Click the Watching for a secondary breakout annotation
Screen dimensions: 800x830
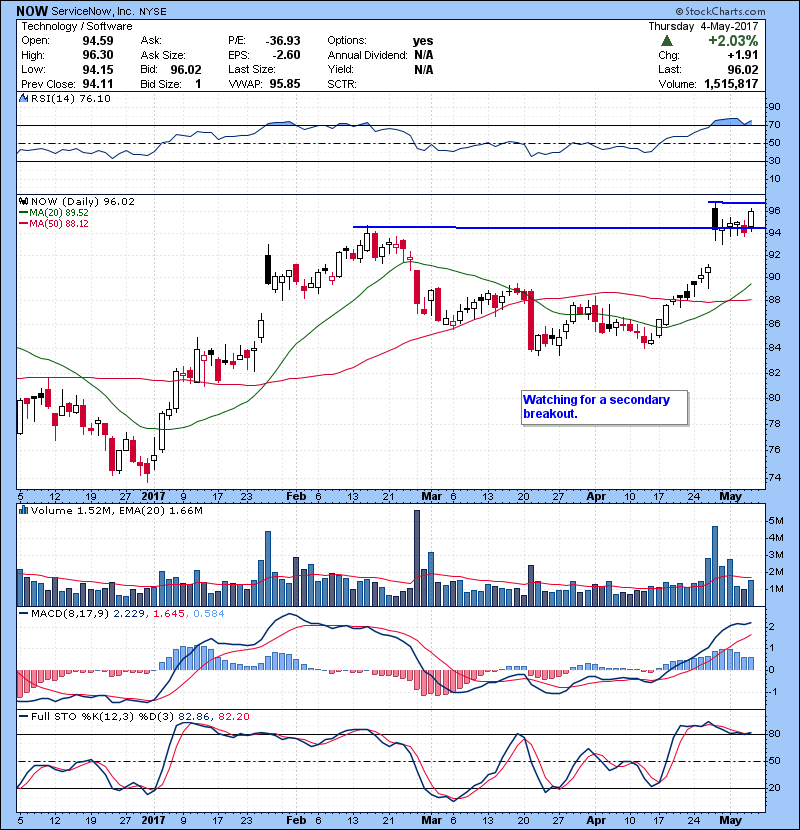pyautogui.click(x=605, y=407)
